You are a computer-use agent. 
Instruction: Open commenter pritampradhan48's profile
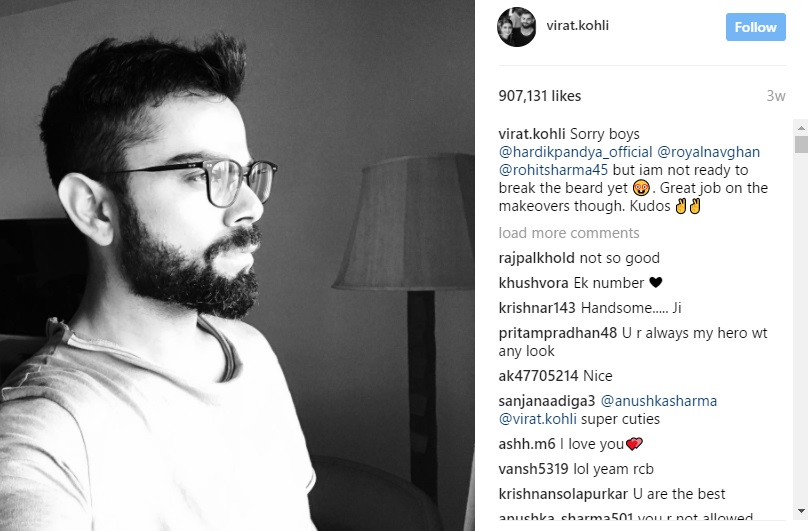coord(558,333)
